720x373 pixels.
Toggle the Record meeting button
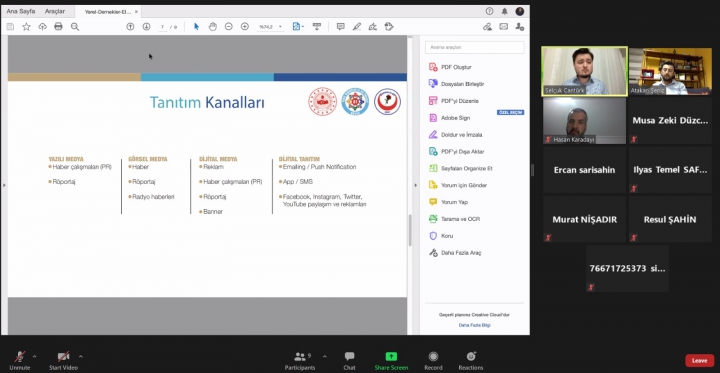point(433,360)
